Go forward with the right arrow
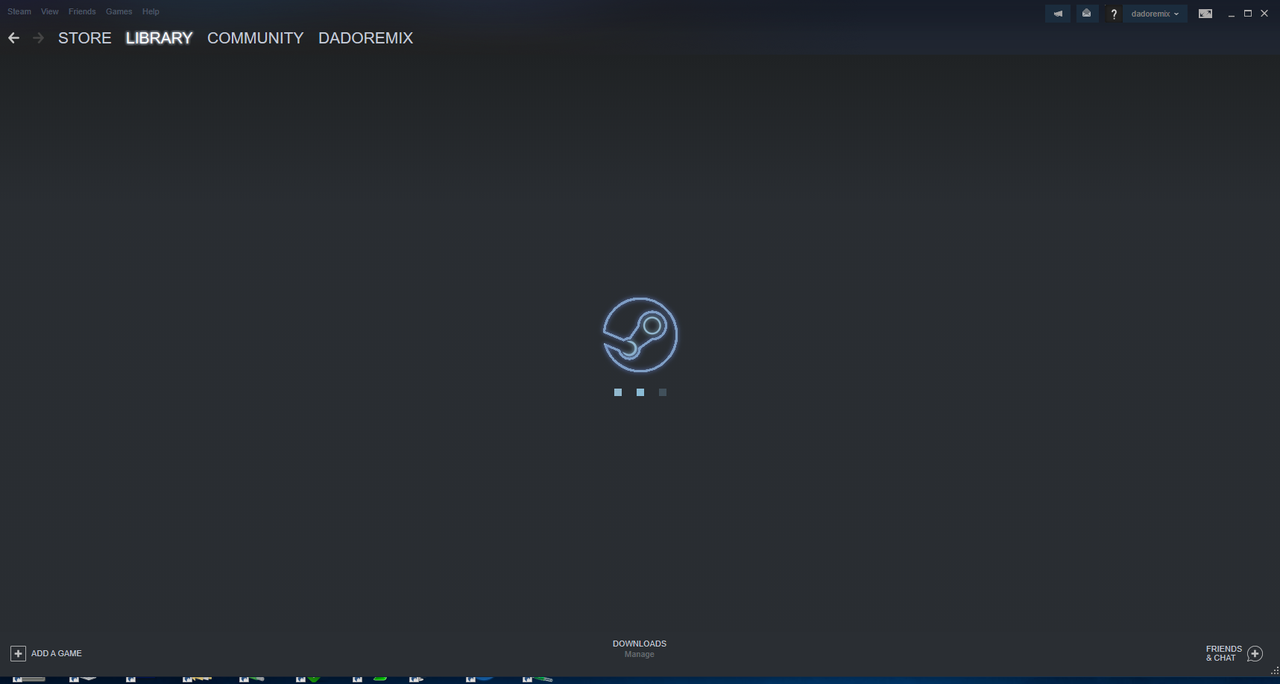This screenshot has height=684, width=1280. 38,38
